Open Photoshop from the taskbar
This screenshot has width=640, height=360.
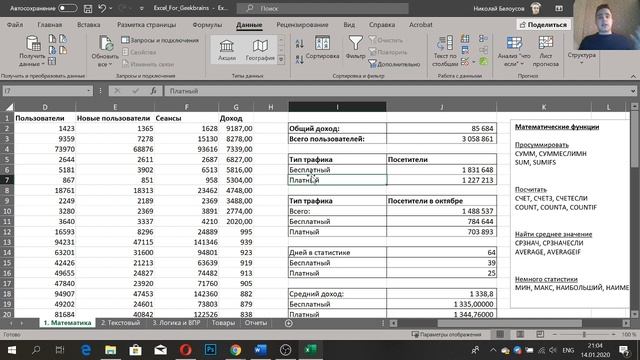(x=211, y=350)
